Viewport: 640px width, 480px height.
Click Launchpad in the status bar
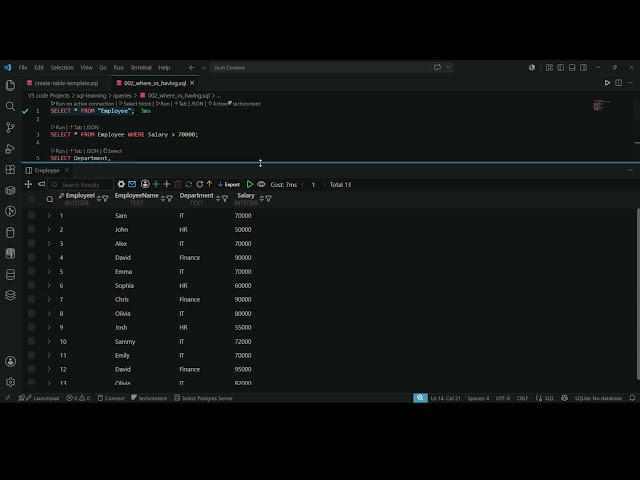(39, 398)
